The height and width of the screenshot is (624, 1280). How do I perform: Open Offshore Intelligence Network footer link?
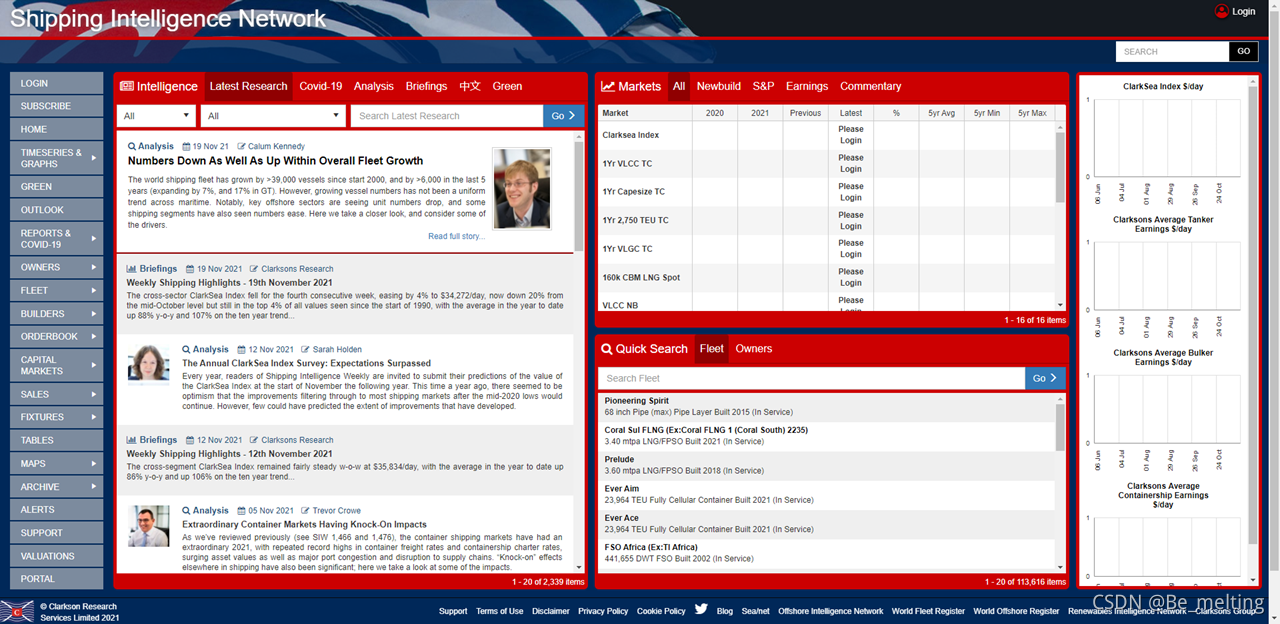click(831, 611)
